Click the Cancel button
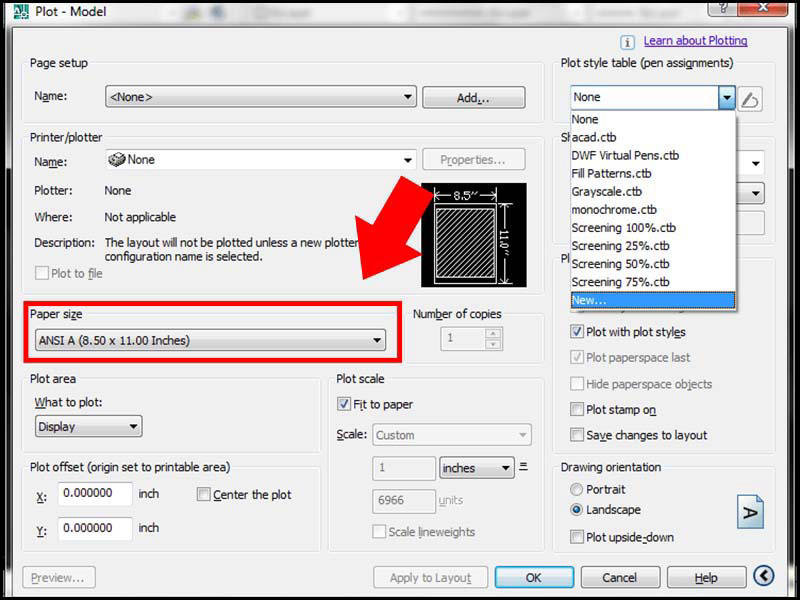The height and width of the screenshot is (600, 800). pyautogui.click(x=620, y=578)
